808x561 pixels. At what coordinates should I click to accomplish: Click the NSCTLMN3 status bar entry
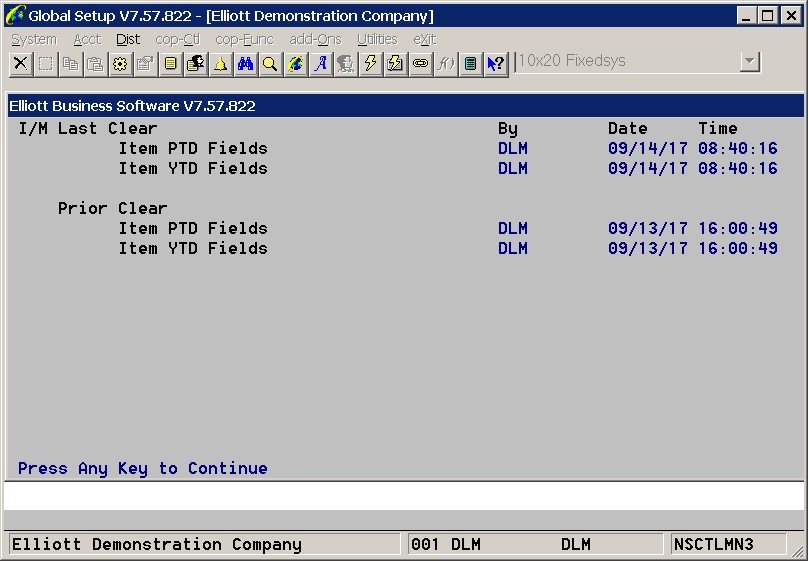714,545
